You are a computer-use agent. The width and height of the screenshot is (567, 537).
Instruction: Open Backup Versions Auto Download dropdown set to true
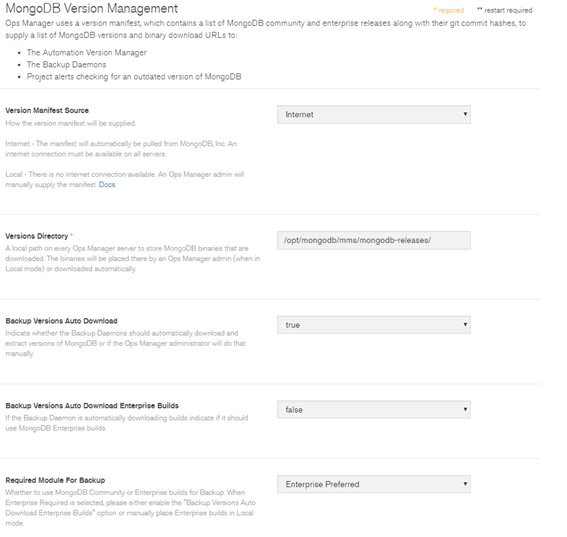374,325
